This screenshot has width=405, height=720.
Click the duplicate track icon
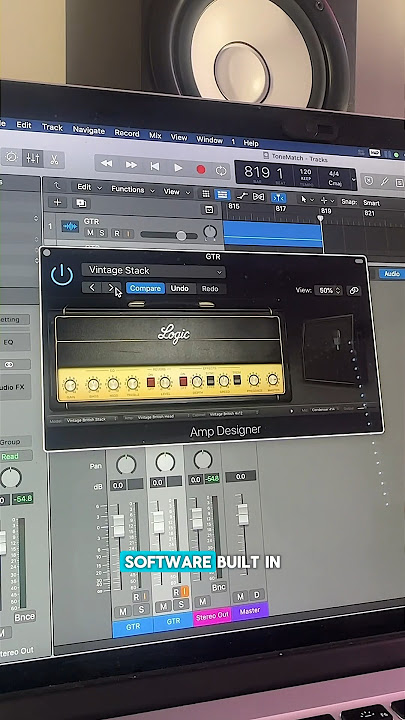[81, 203]
